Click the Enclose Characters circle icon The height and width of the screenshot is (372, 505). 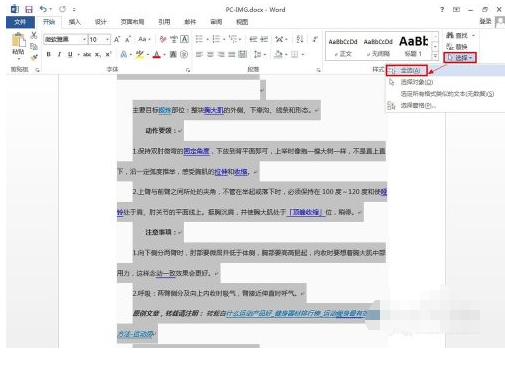[x=184, y=54]
